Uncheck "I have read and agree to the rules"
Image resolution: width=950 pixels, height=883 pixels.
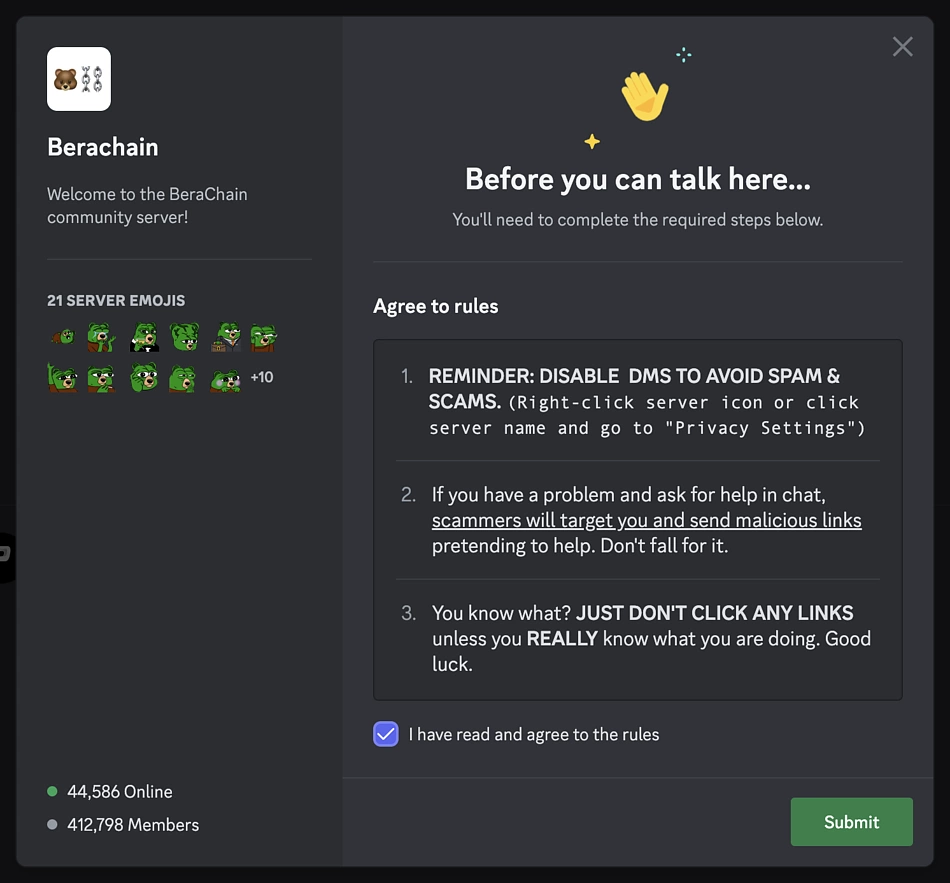coord(385,734)
